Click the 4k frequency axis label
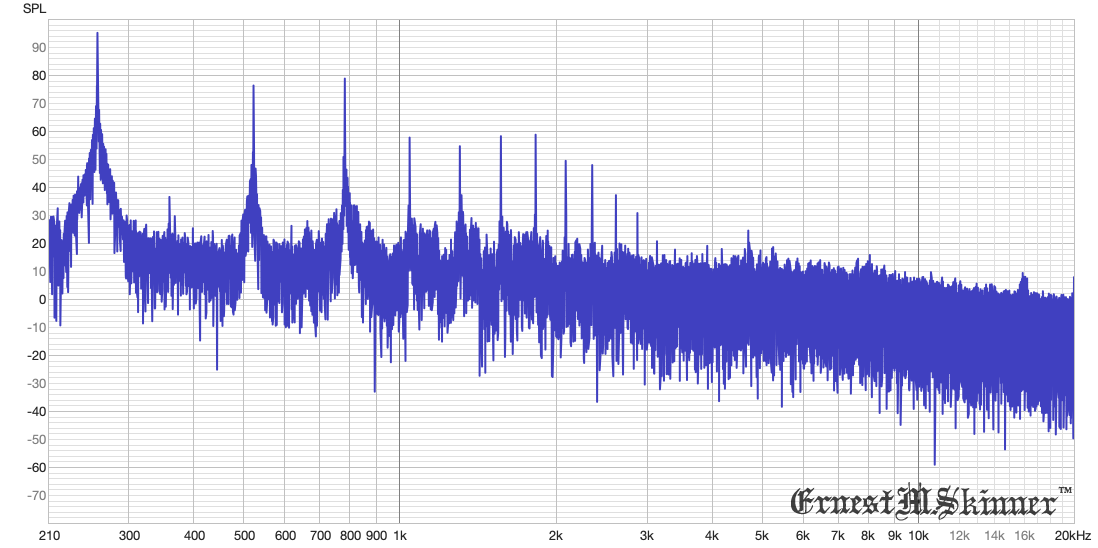Viewport: 1098px width, 548px height. coord(713,535)
